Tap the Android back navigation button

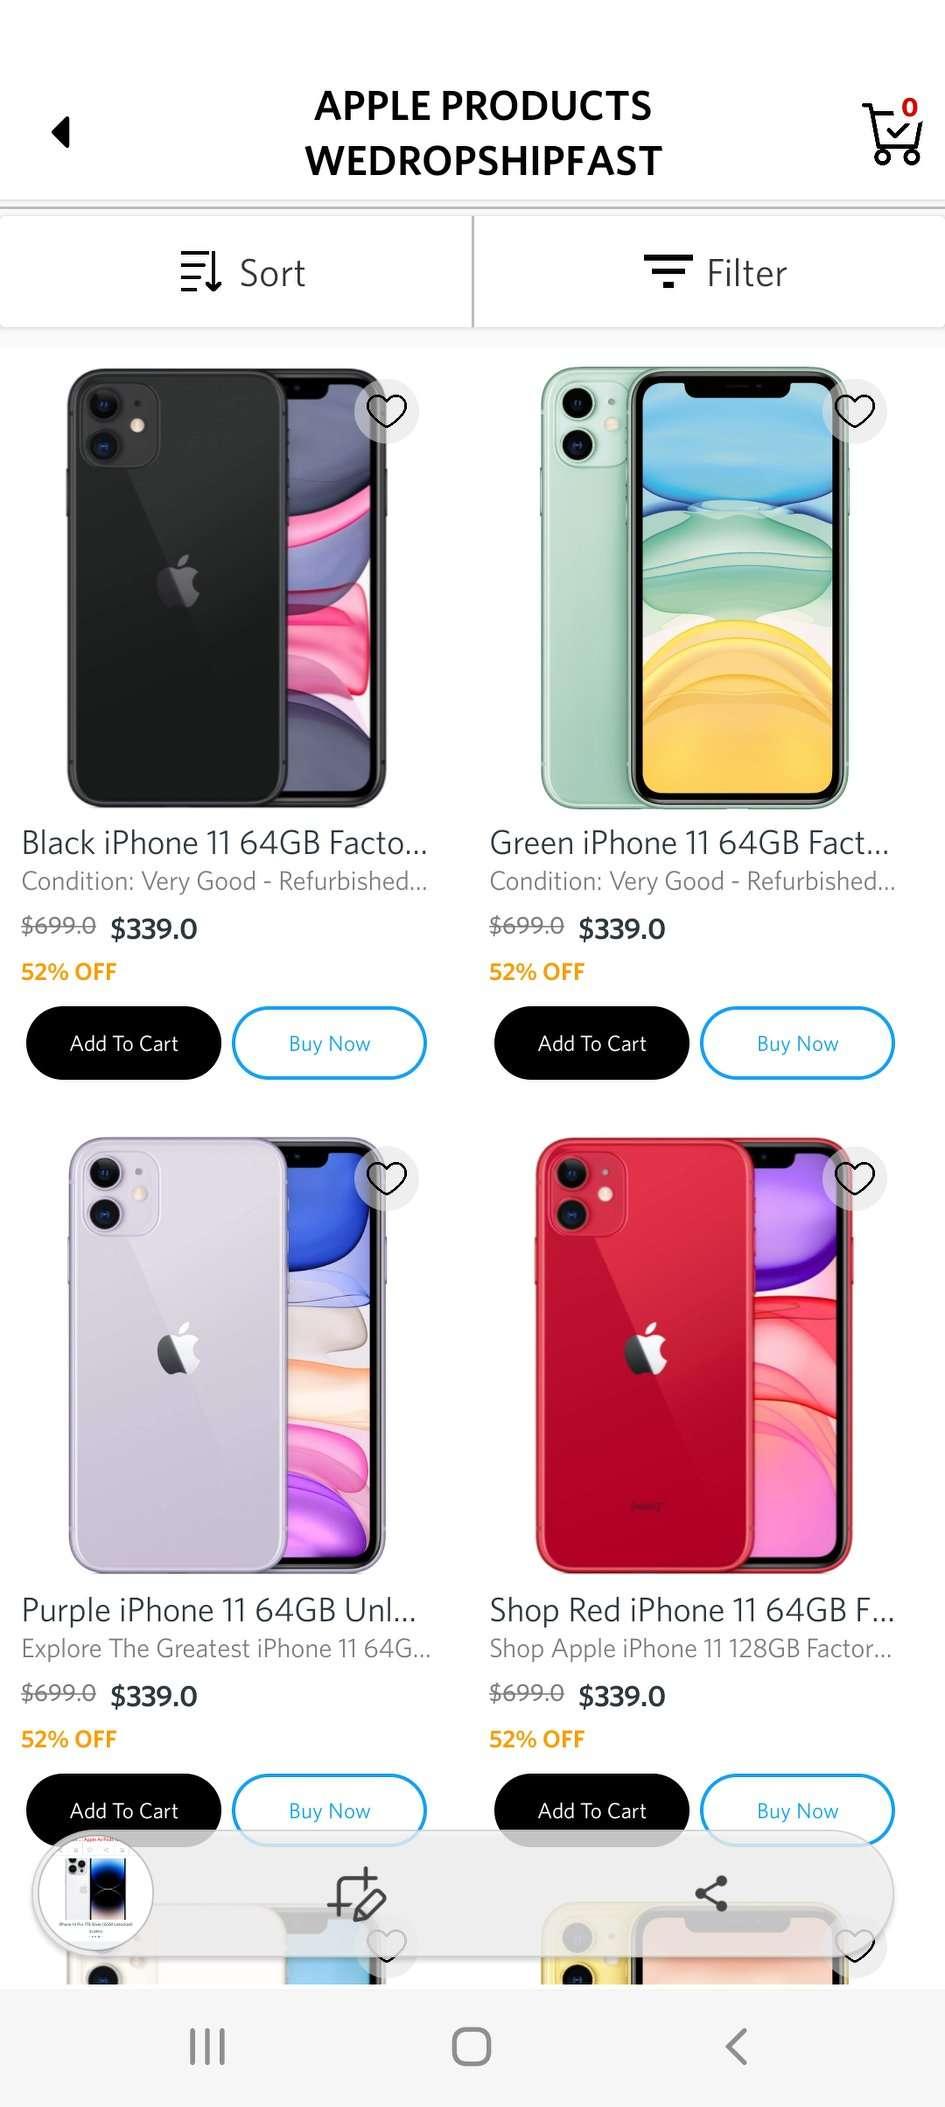point(736,2046)
